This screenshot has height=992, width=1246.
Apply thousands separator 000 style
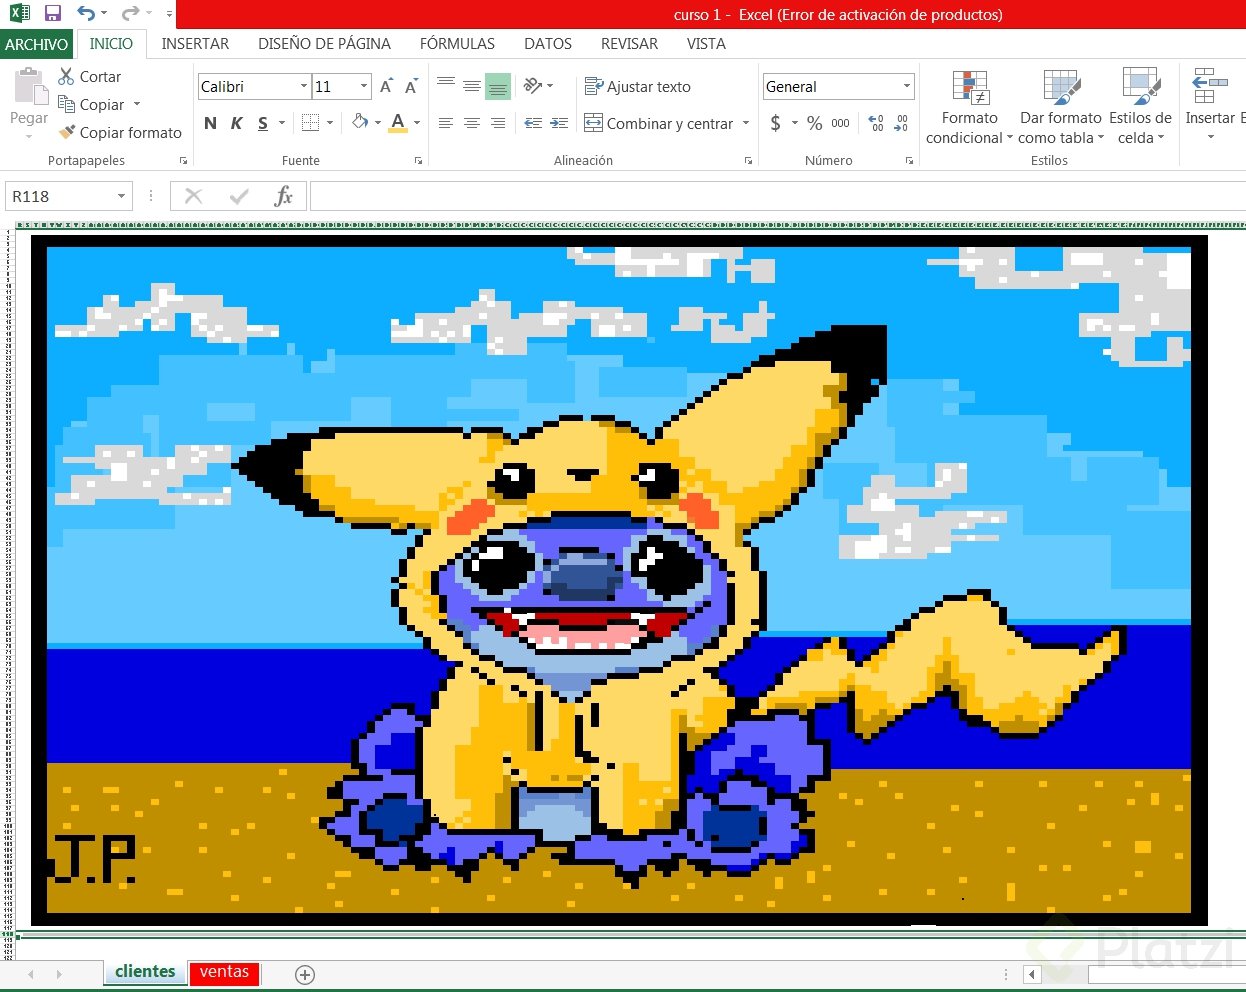click(x=840, y=123)
